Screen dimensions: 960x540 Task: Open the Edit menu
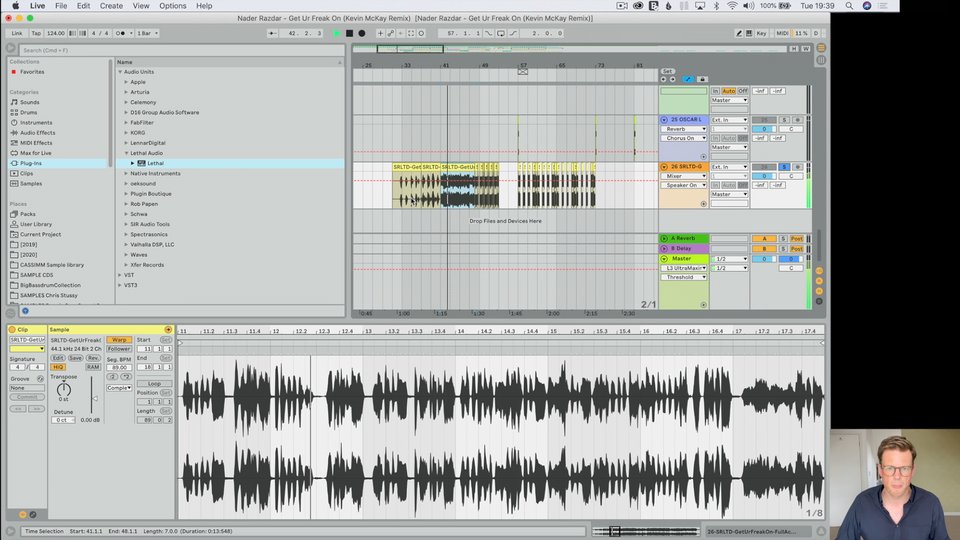pyautogui.click(x=83, y=6)
